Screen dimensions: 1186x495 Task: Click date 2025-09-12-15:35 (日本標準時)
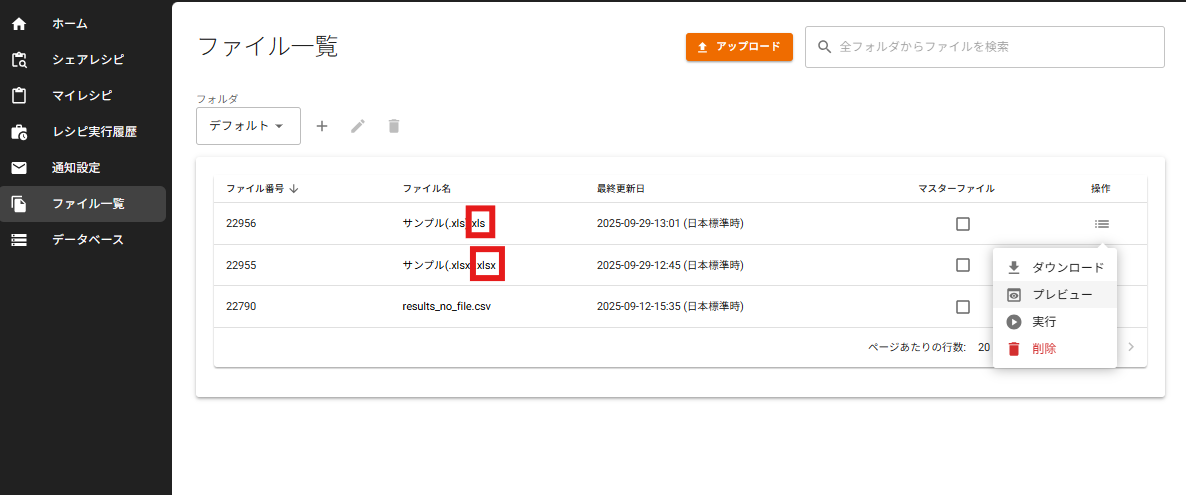pyautogui.click(x=670, y=307)
